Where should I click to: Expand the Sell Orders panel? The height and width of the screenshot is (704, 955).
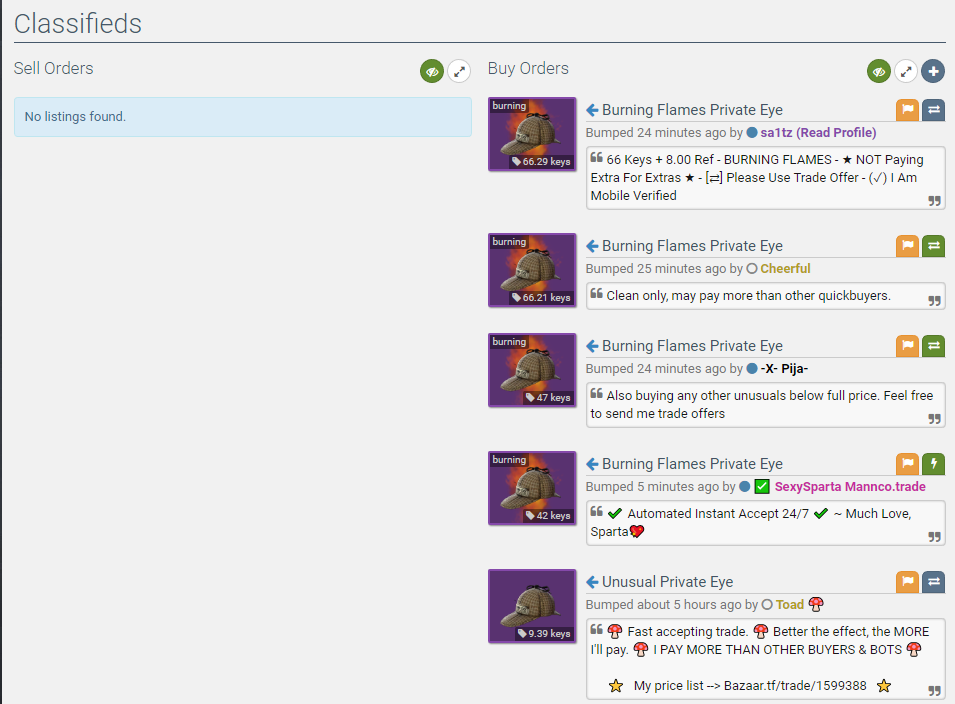[x=459, y=71]
